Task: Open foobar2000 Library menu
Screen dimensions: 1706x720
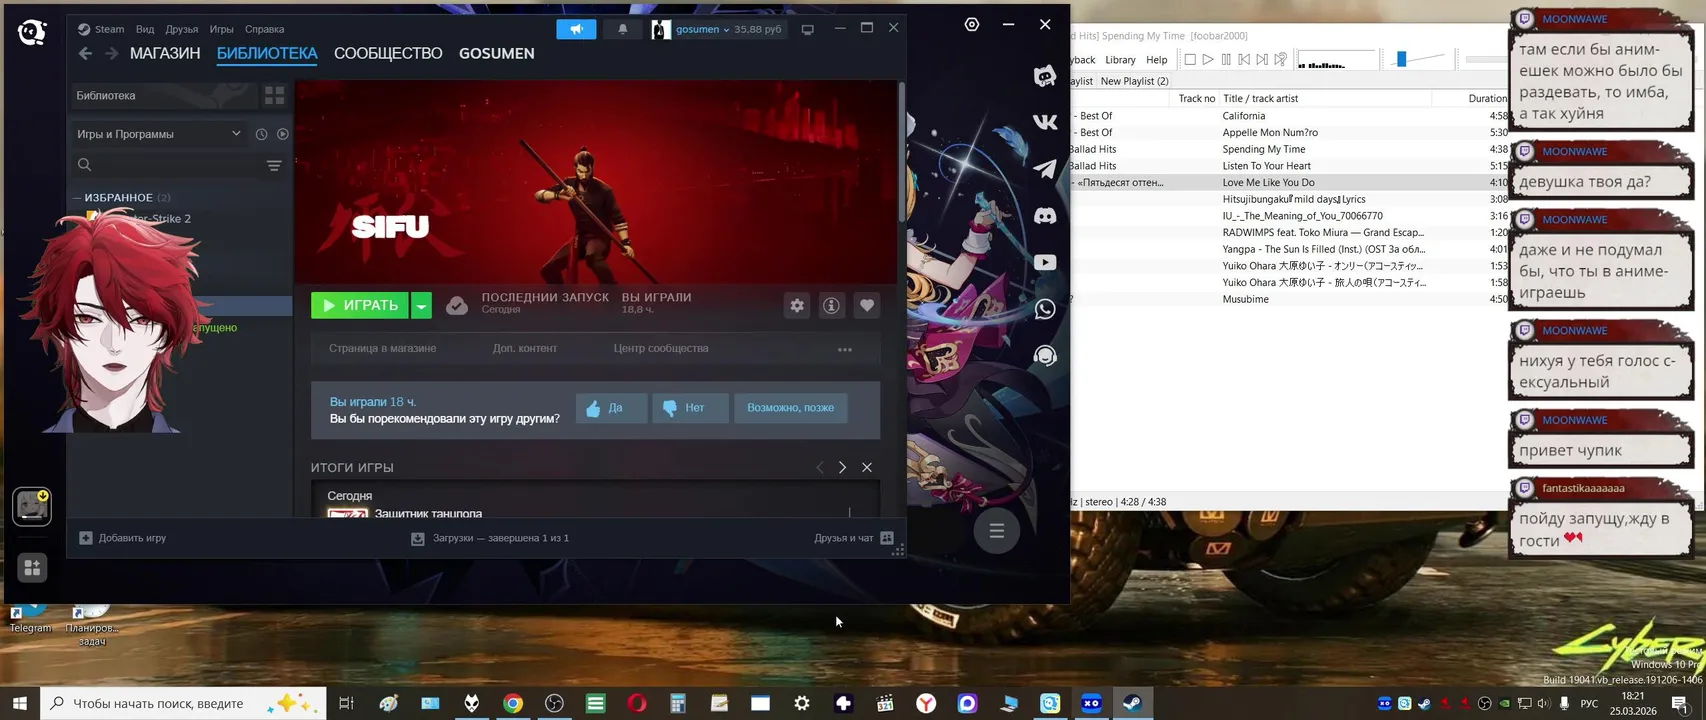Action: pos(1120,60)
